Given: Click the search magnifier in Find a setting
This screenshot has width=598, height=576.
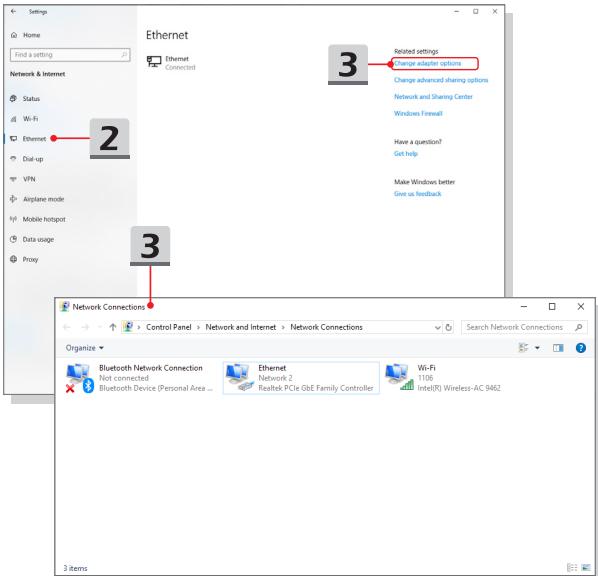Looking at the screenshot, I should coord(124,55).
